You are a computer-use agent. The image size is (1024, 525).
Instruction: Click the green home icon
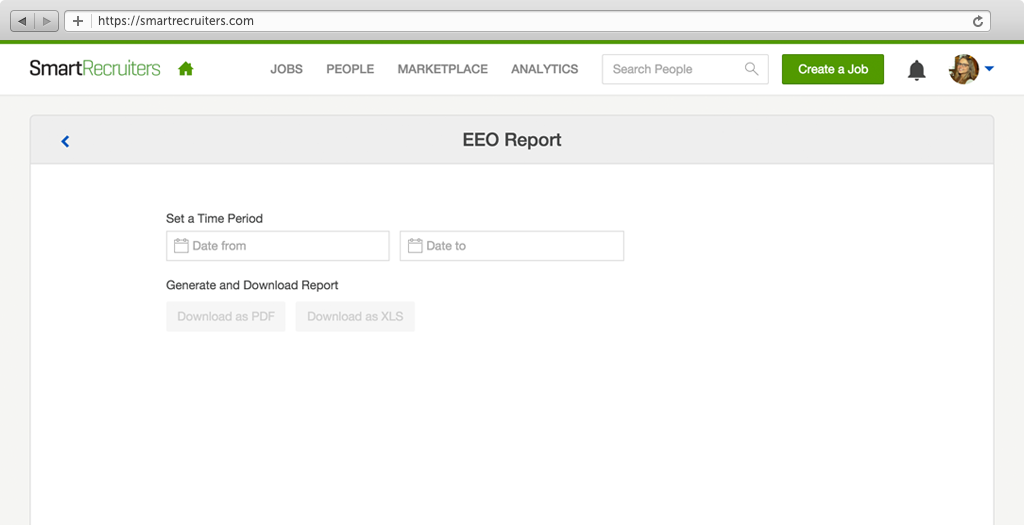[x=185, y=69]
